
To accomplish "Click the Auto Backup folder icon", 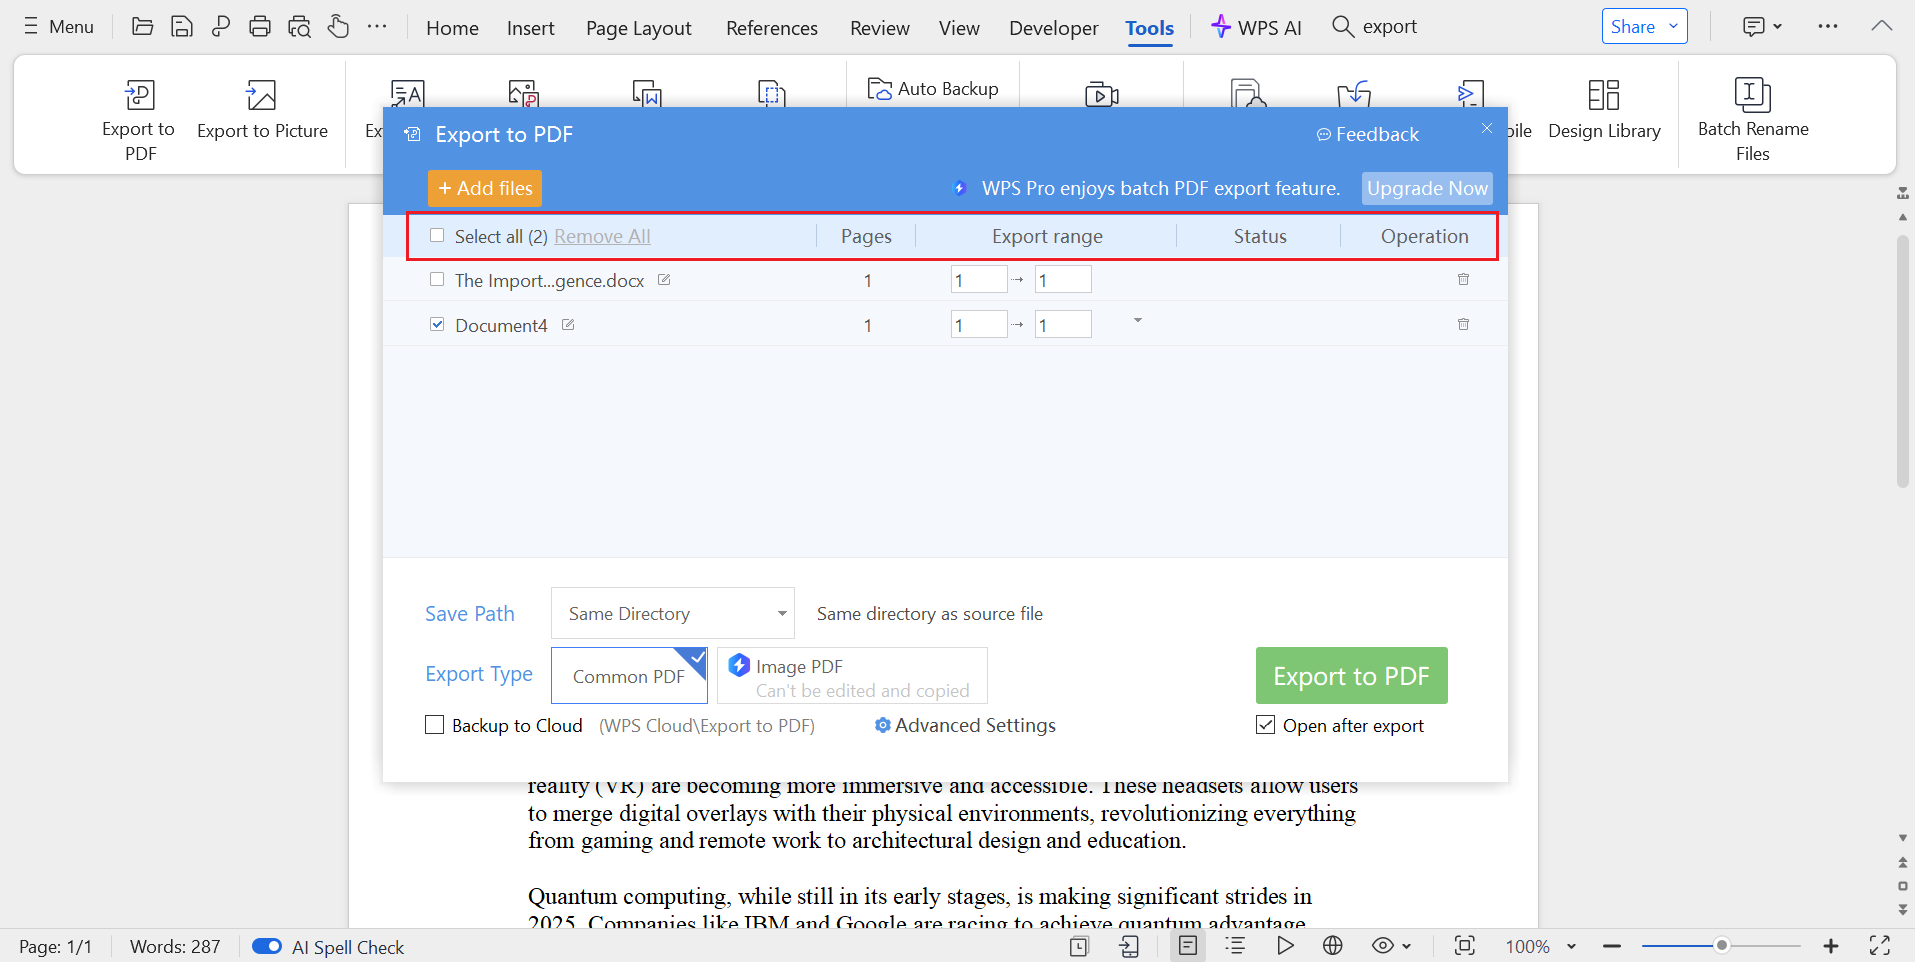I will tap(879, 89).
